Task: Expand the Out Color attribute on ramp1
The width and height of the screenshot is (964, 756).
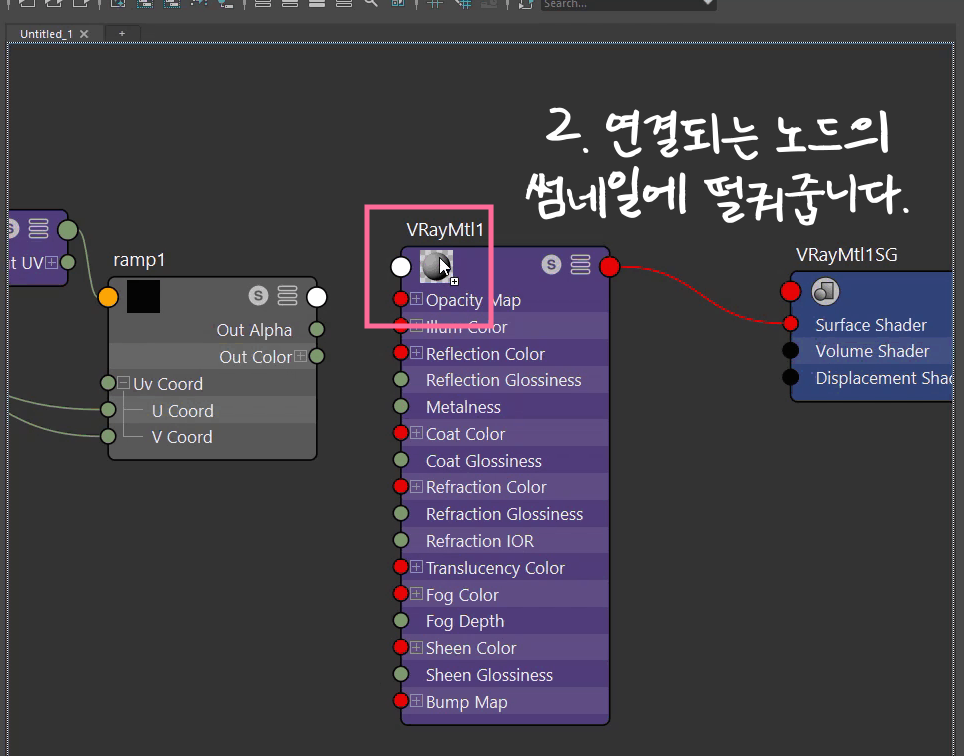Action: [300, 356]
